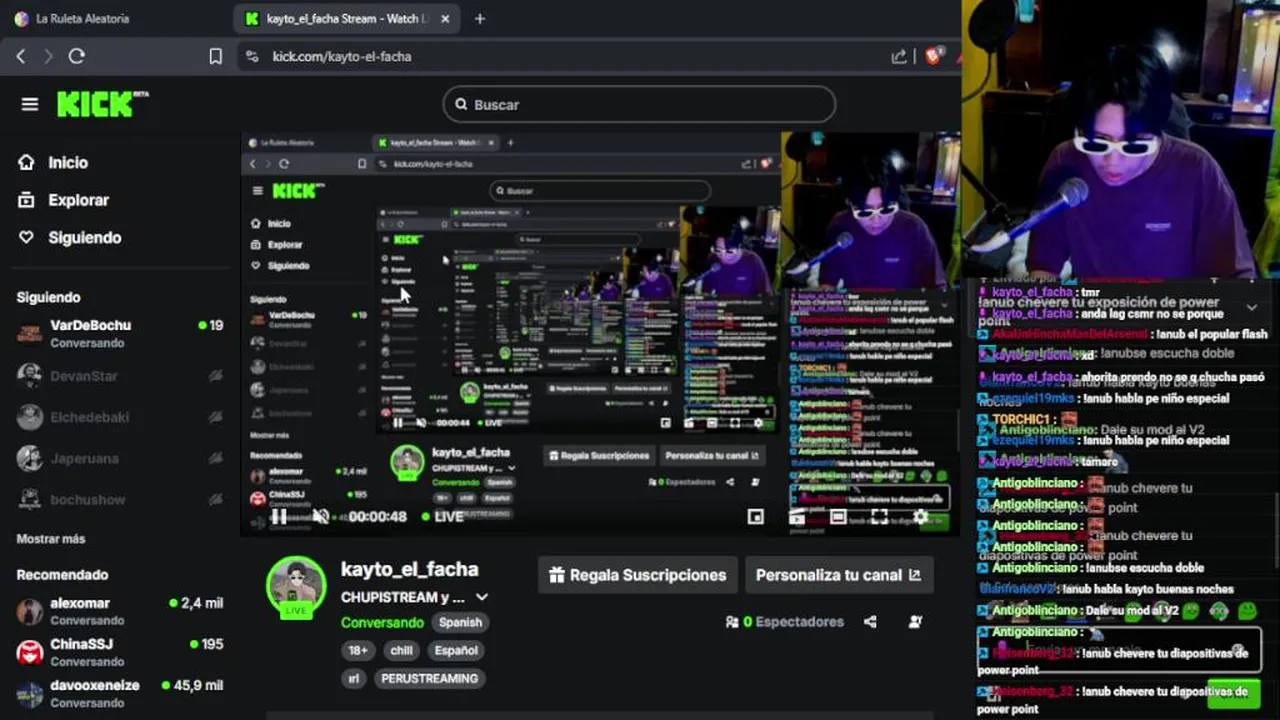Click the kayto_el_facha channel name heading
The image size is (1280, 720).
click(x=410, y=569)
